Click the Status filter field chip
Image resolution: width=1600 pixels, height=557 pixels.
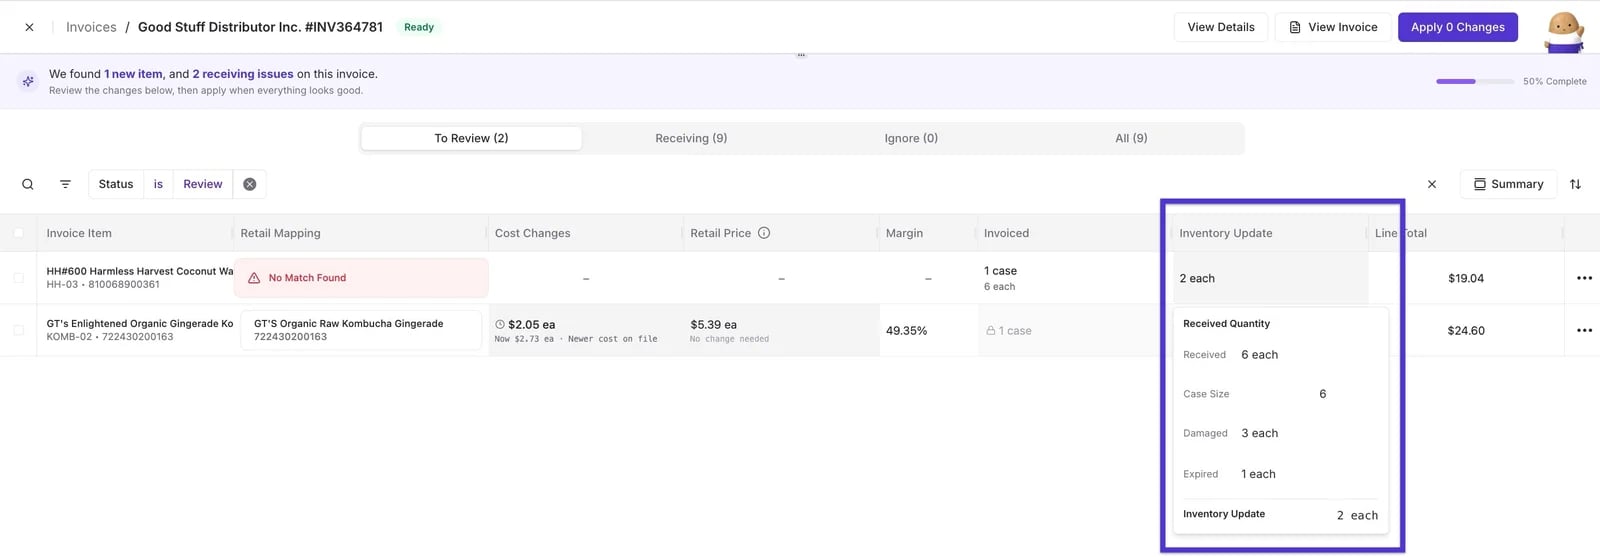coord(116,184)
